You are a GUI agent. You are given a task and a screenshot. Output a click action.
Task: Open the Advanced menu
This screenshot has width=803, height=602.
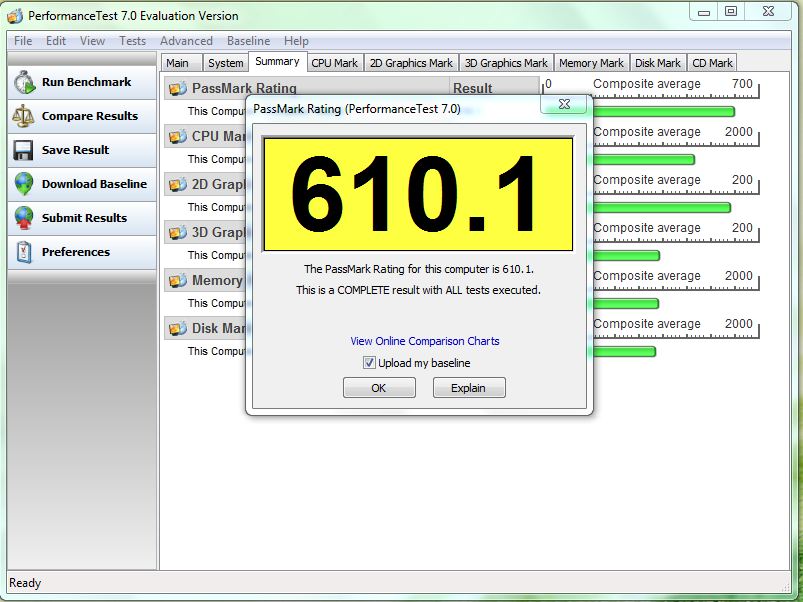coord(186,41)
